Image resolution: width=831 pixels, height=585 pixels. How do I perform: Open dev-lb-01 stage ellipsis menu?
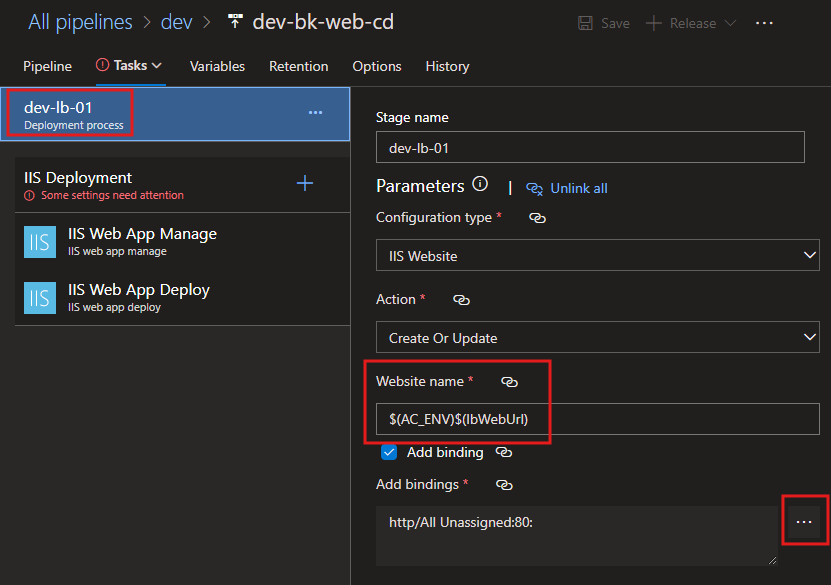pos(315,112)
